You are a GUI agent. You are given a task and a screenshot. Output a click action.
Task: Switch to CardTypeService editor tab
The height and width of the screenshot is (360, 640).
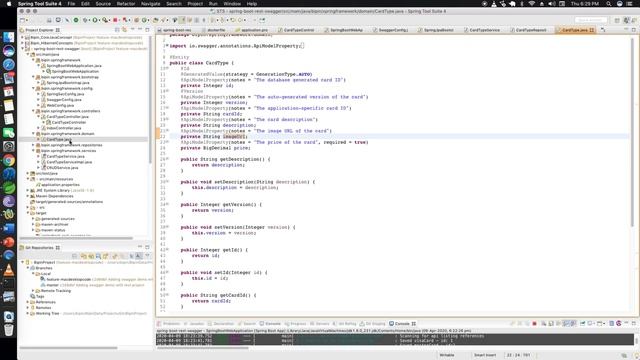coord(484,30)
